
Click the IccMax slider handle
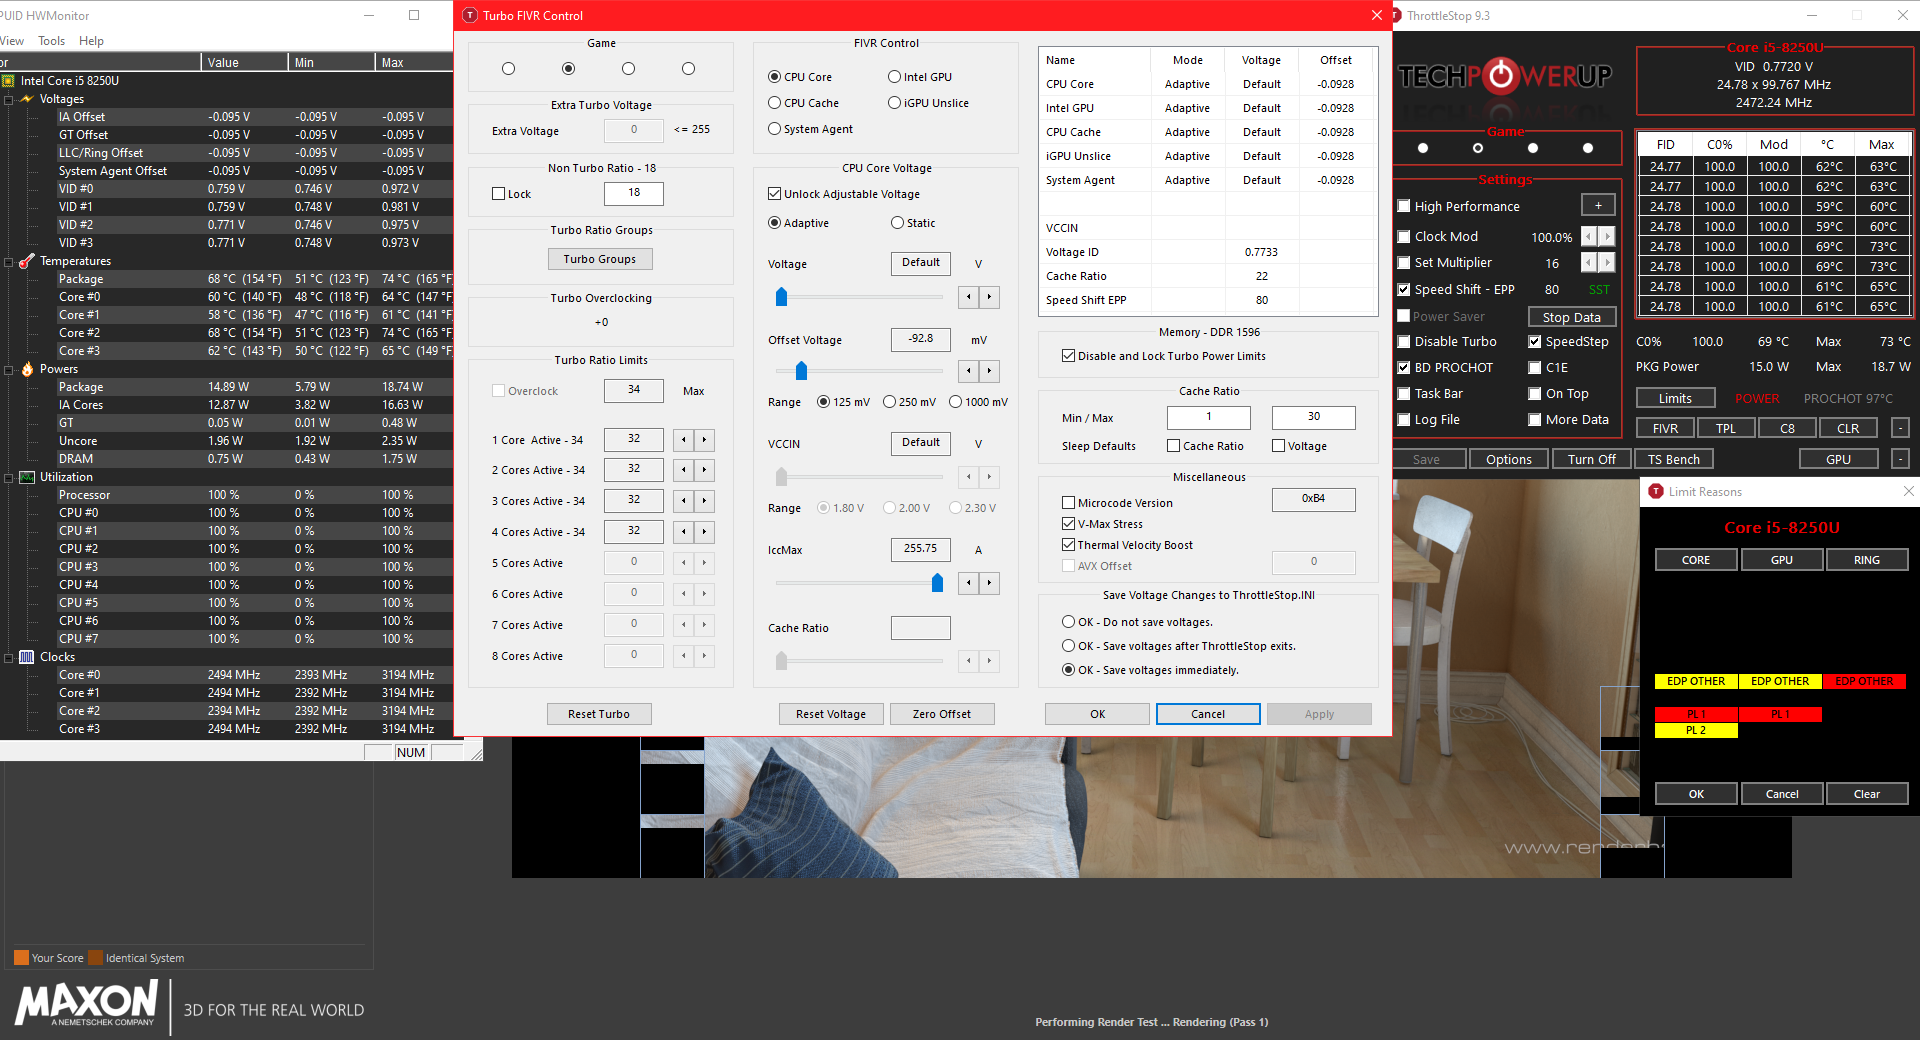point(937,583)
